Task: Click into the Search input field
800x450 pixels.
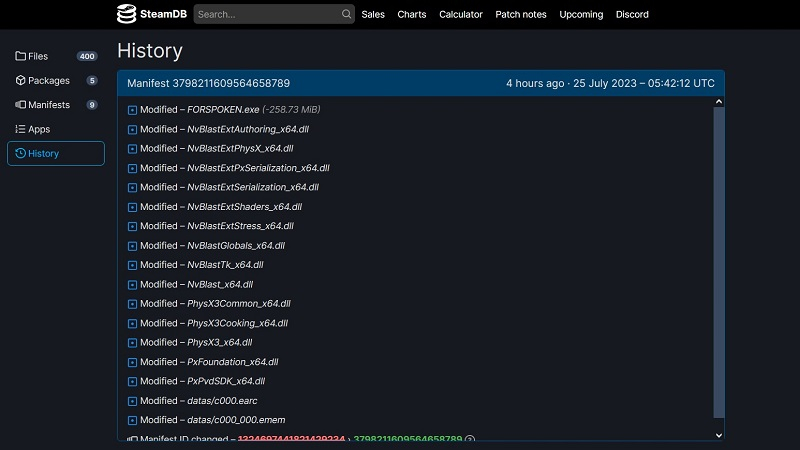Action: [x=265, y=14]
